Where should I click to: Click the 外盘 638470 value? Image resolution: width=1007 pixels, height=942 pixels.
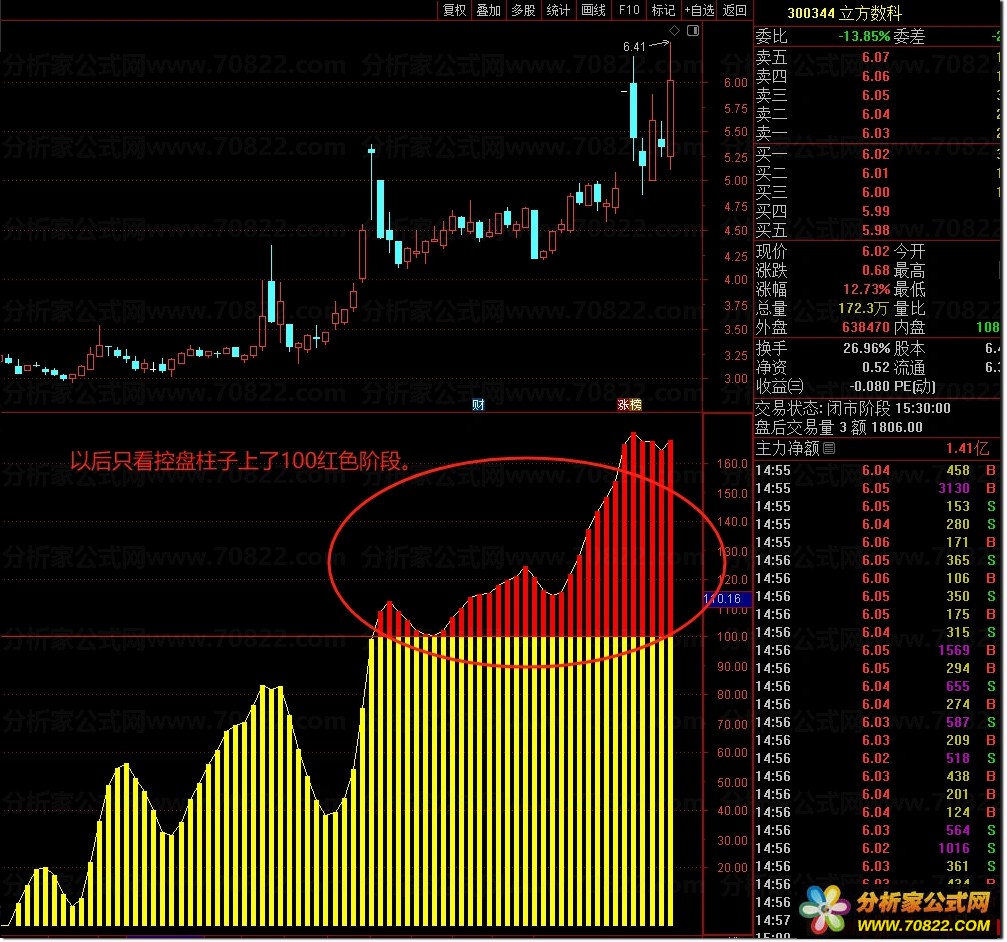click(x=866, y=327)
